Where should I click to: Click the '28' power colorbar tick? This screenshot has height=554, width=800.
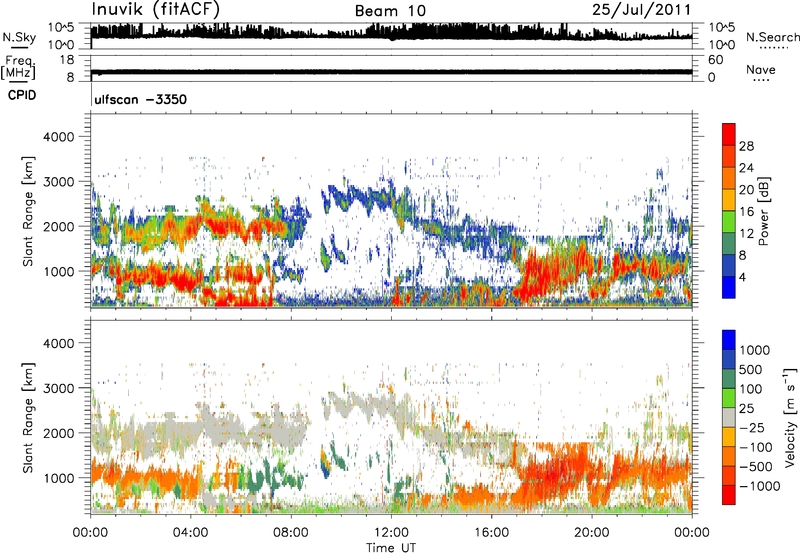pyautogui.click(x=746, y=146)
